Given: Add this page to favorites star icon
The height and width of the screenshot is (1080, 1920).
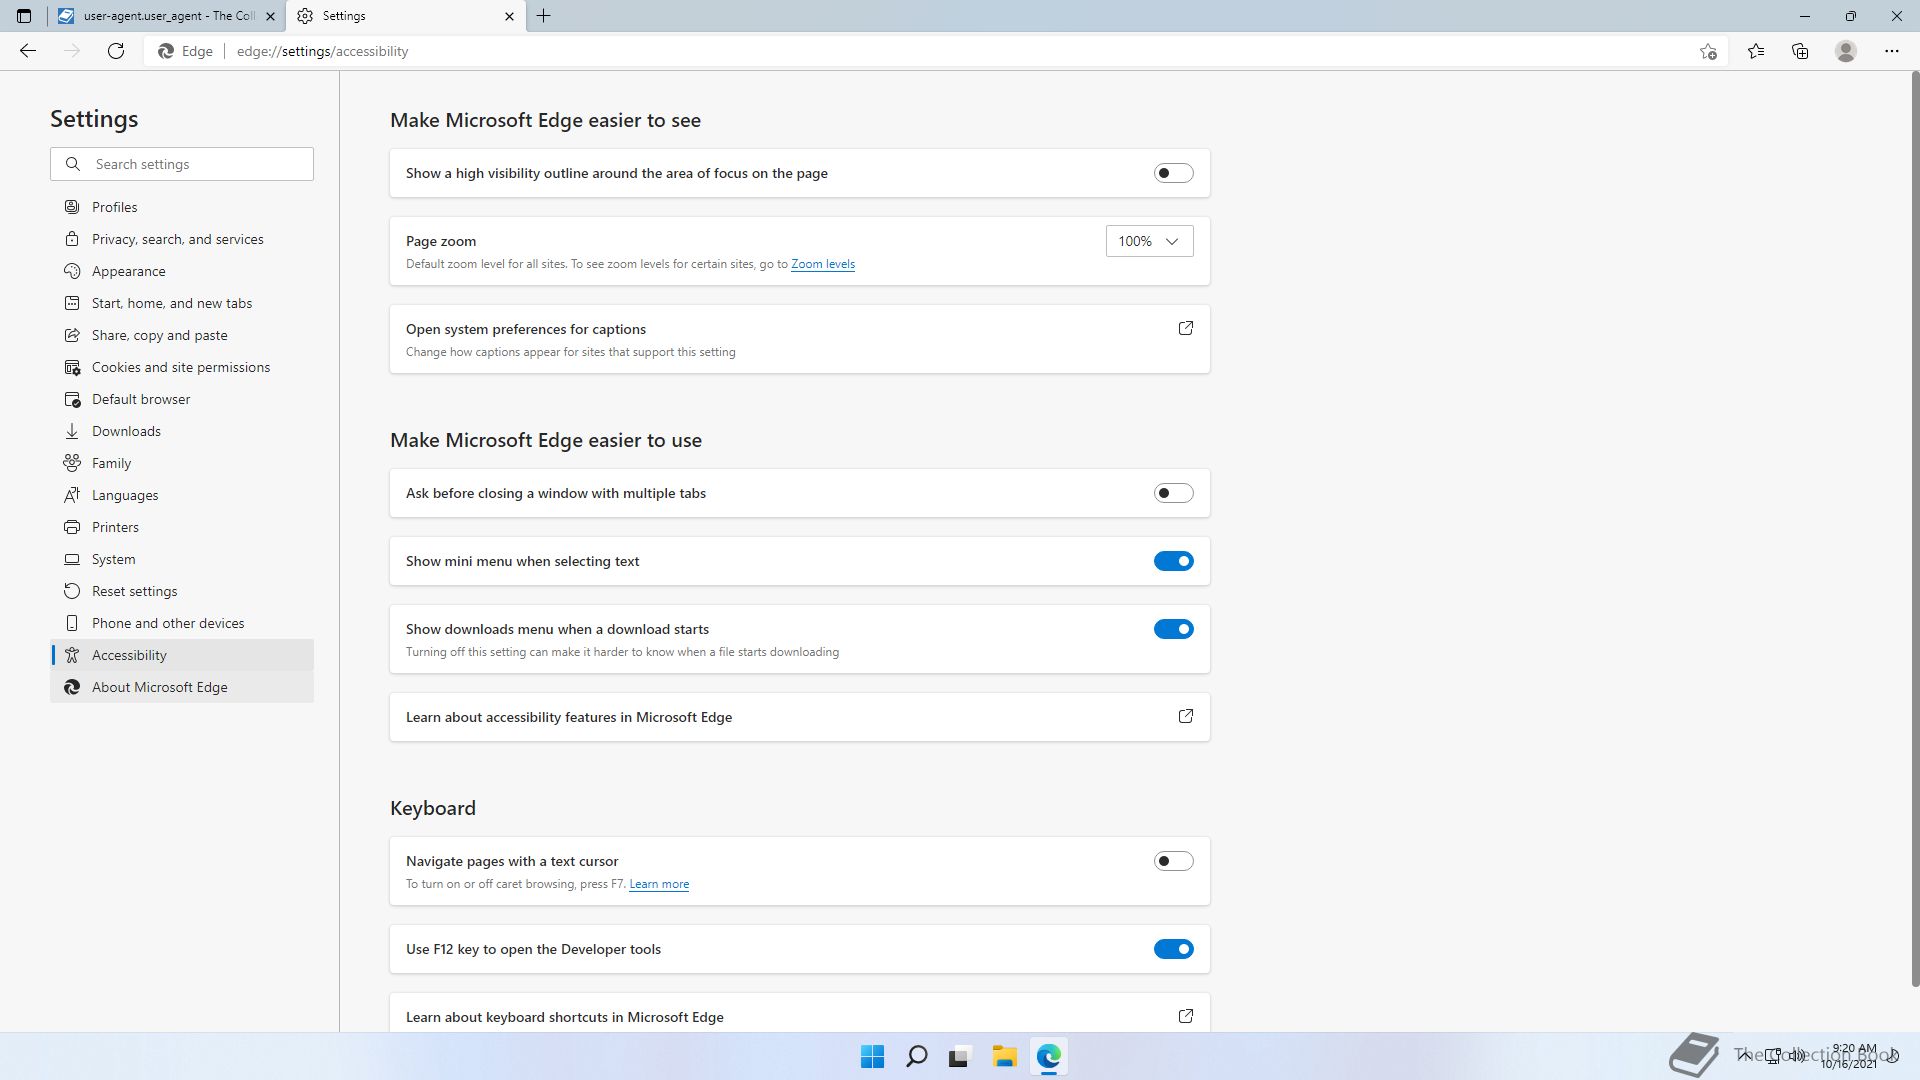Looking at the screenshot, I should point(1708,51).
